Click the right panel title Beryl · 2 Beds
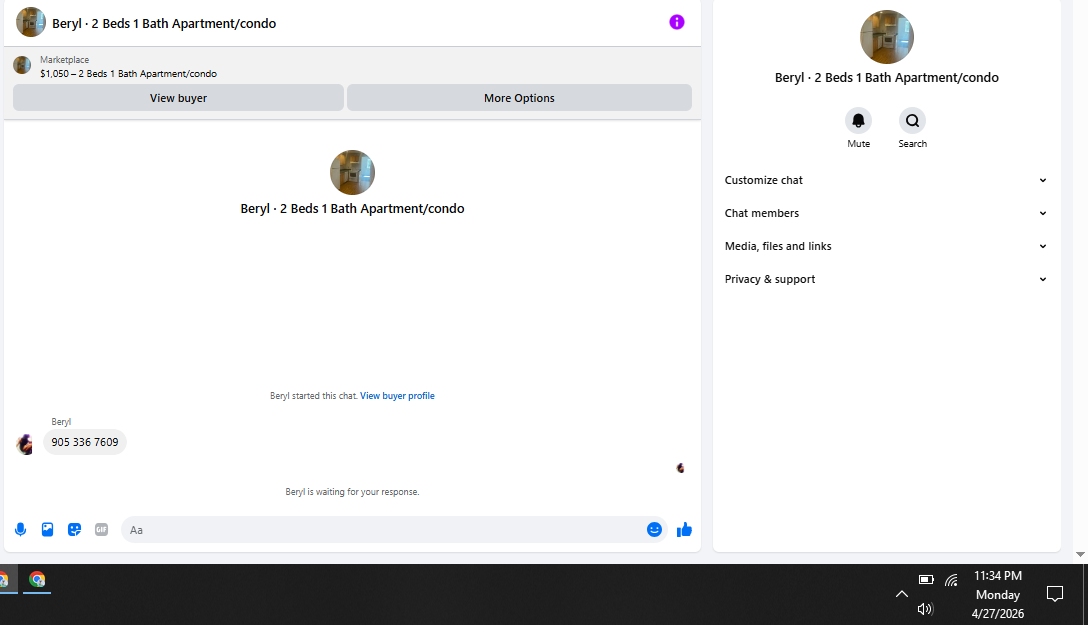1088x625 pixels. click(x=886, y=78)
